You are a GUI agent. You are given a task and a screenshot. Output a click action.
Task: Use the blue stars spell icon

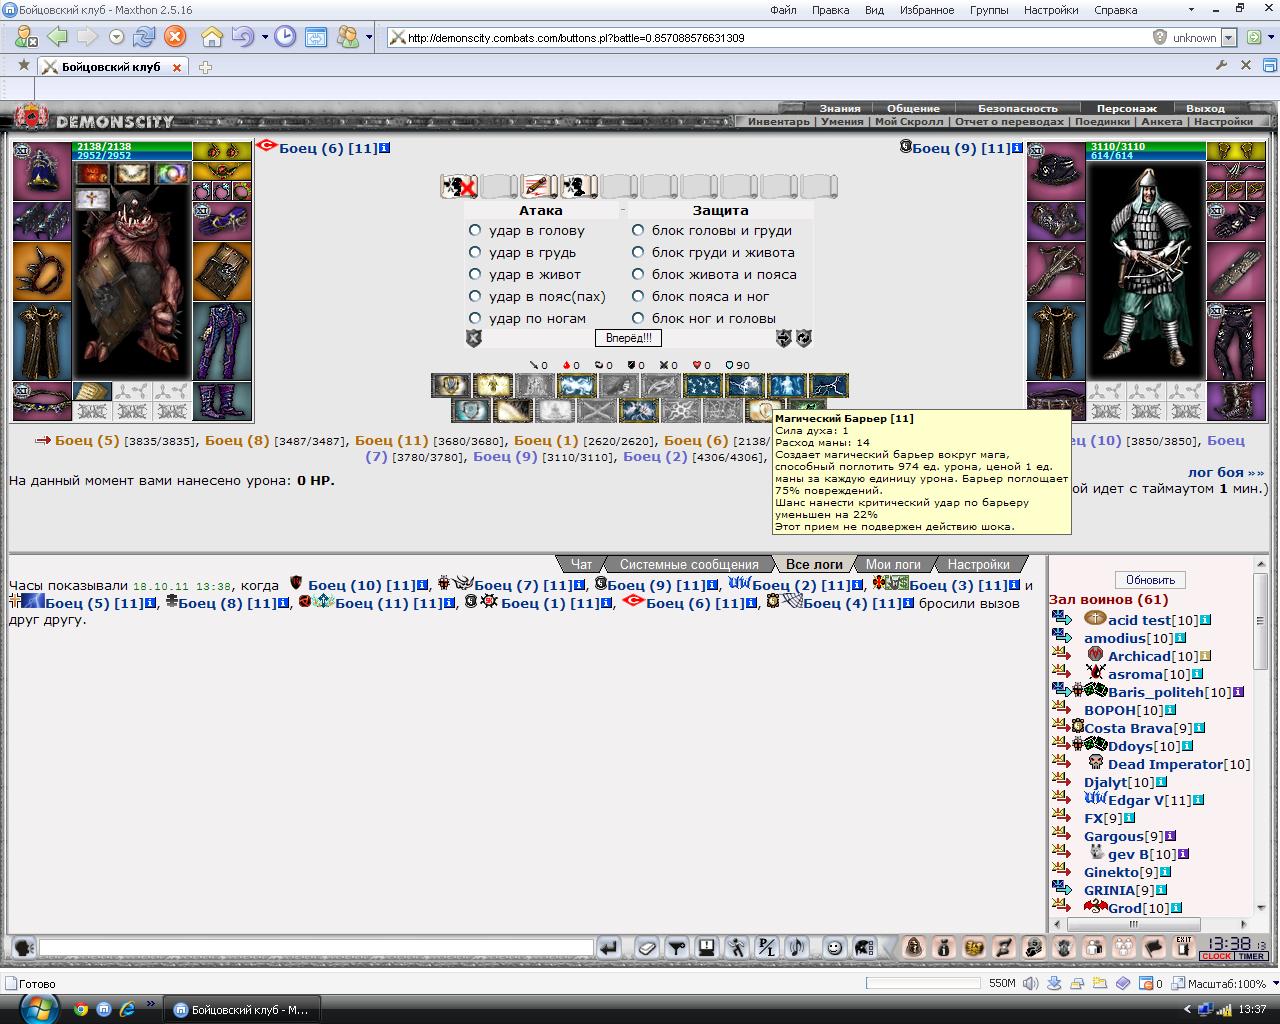pos(704,385)
